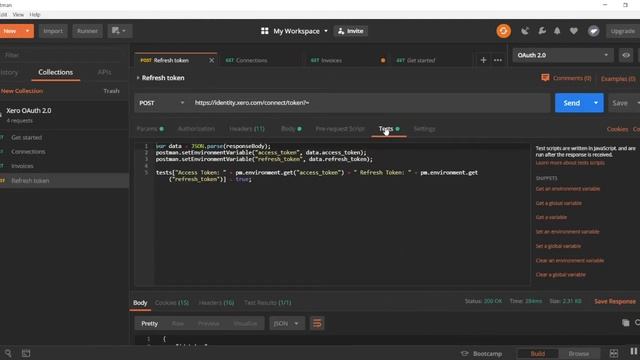Open the POST method dropdown
Screen dimensions: 640x360
tap(161, 103)
